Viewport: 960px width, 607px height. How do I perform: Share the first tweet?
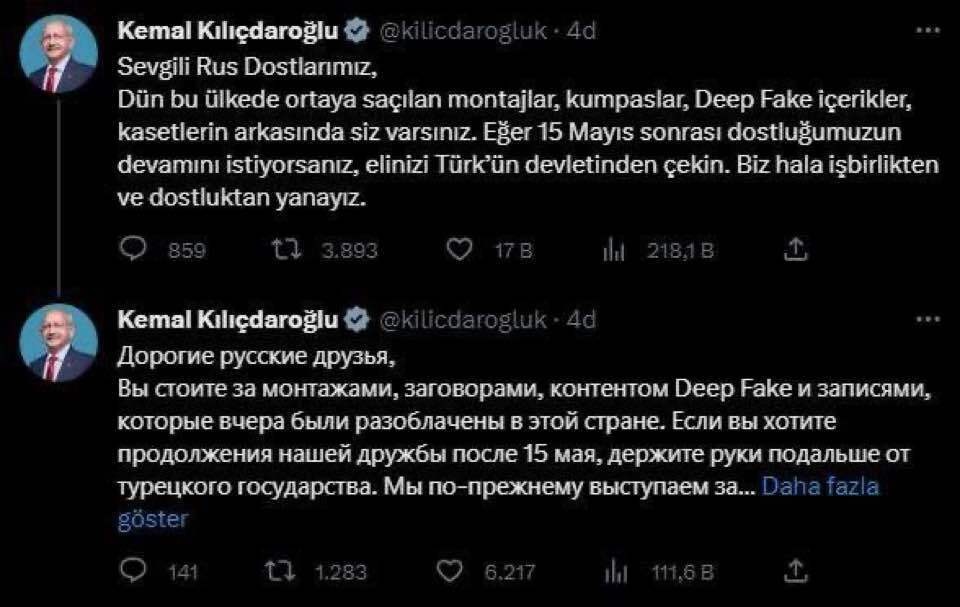click(x=796, y=250)
